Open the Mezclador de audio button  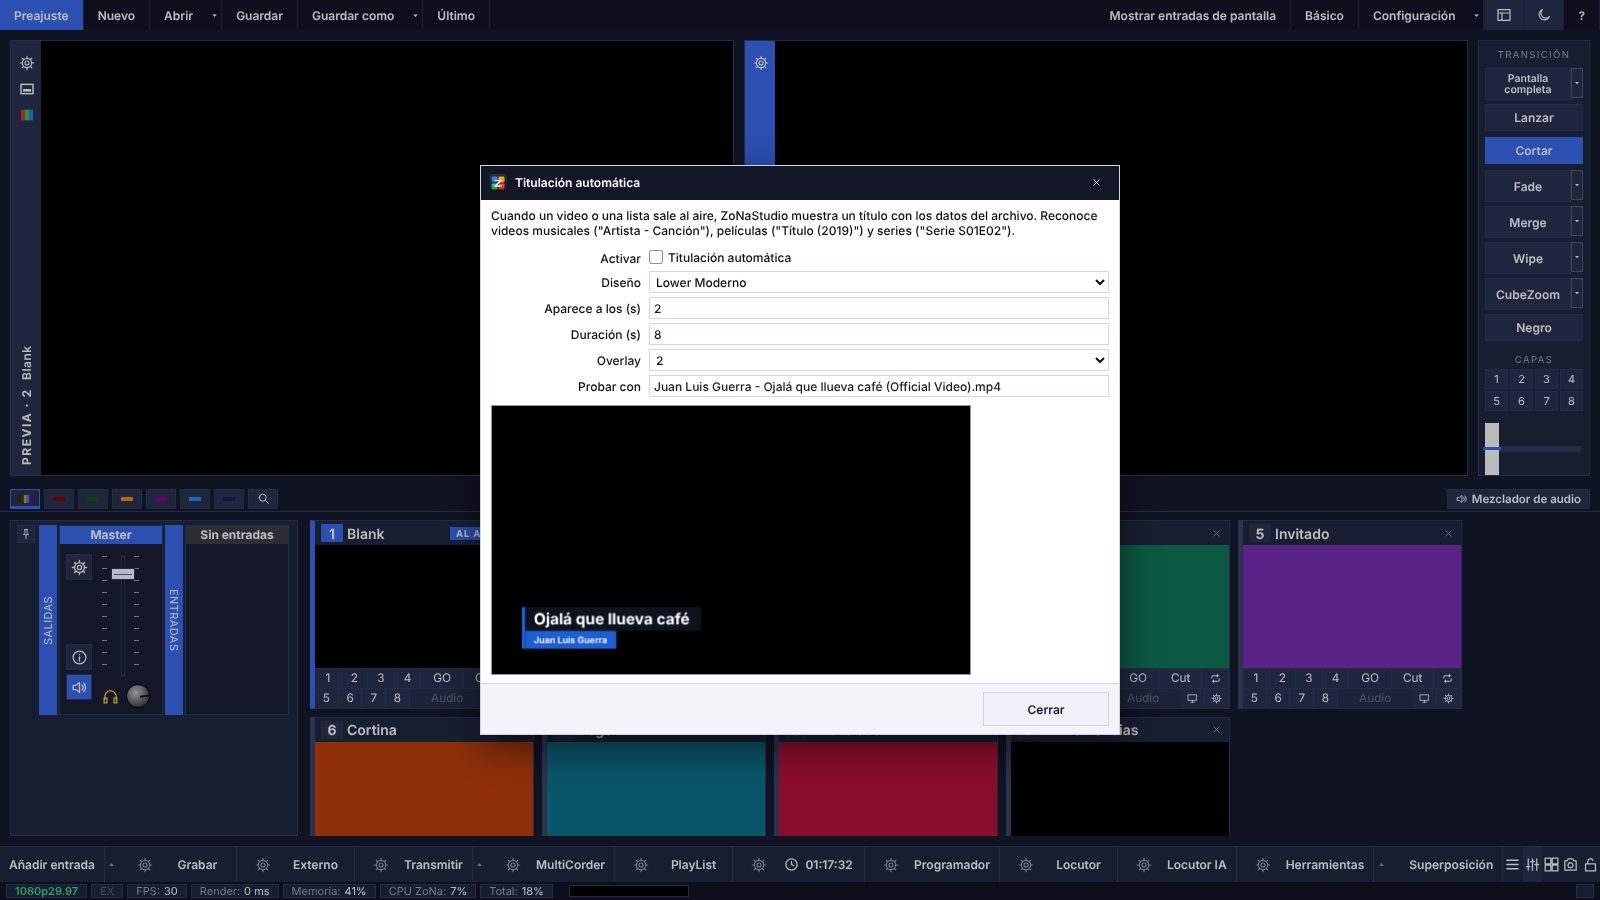pos(1518,498)
